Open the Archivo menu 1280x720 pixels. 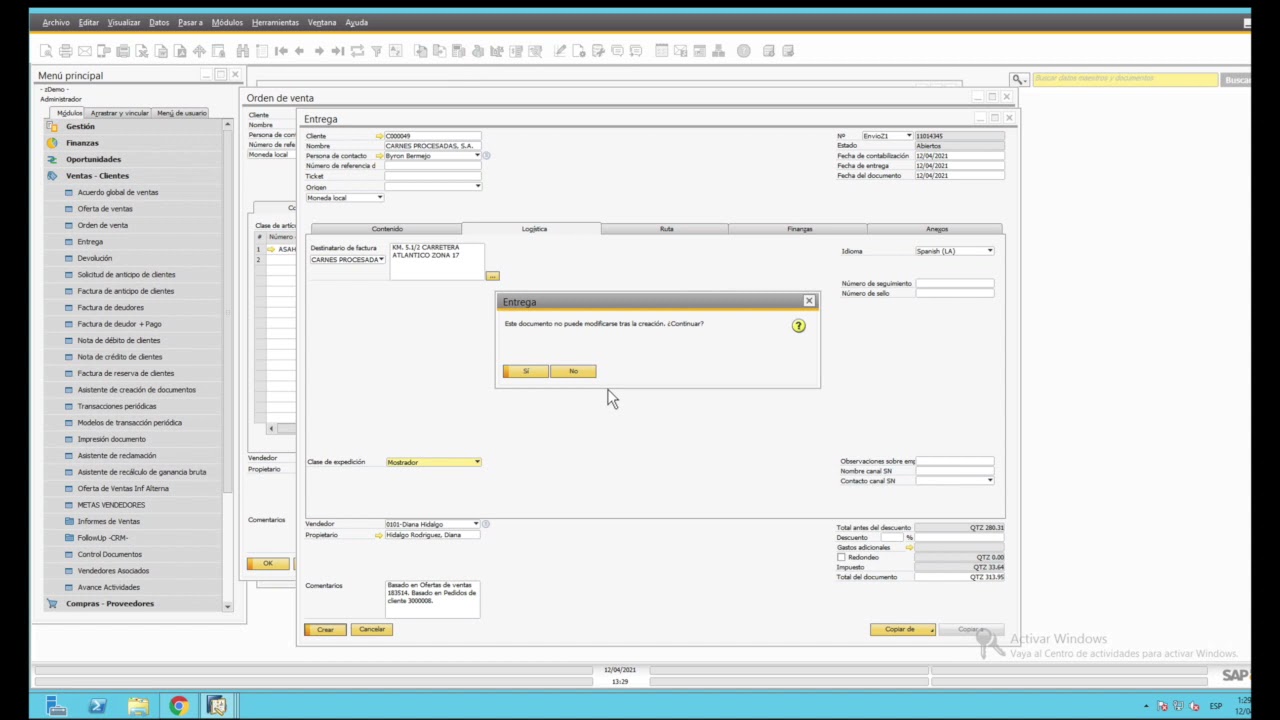pyautogui.click(x=56, y=22)
